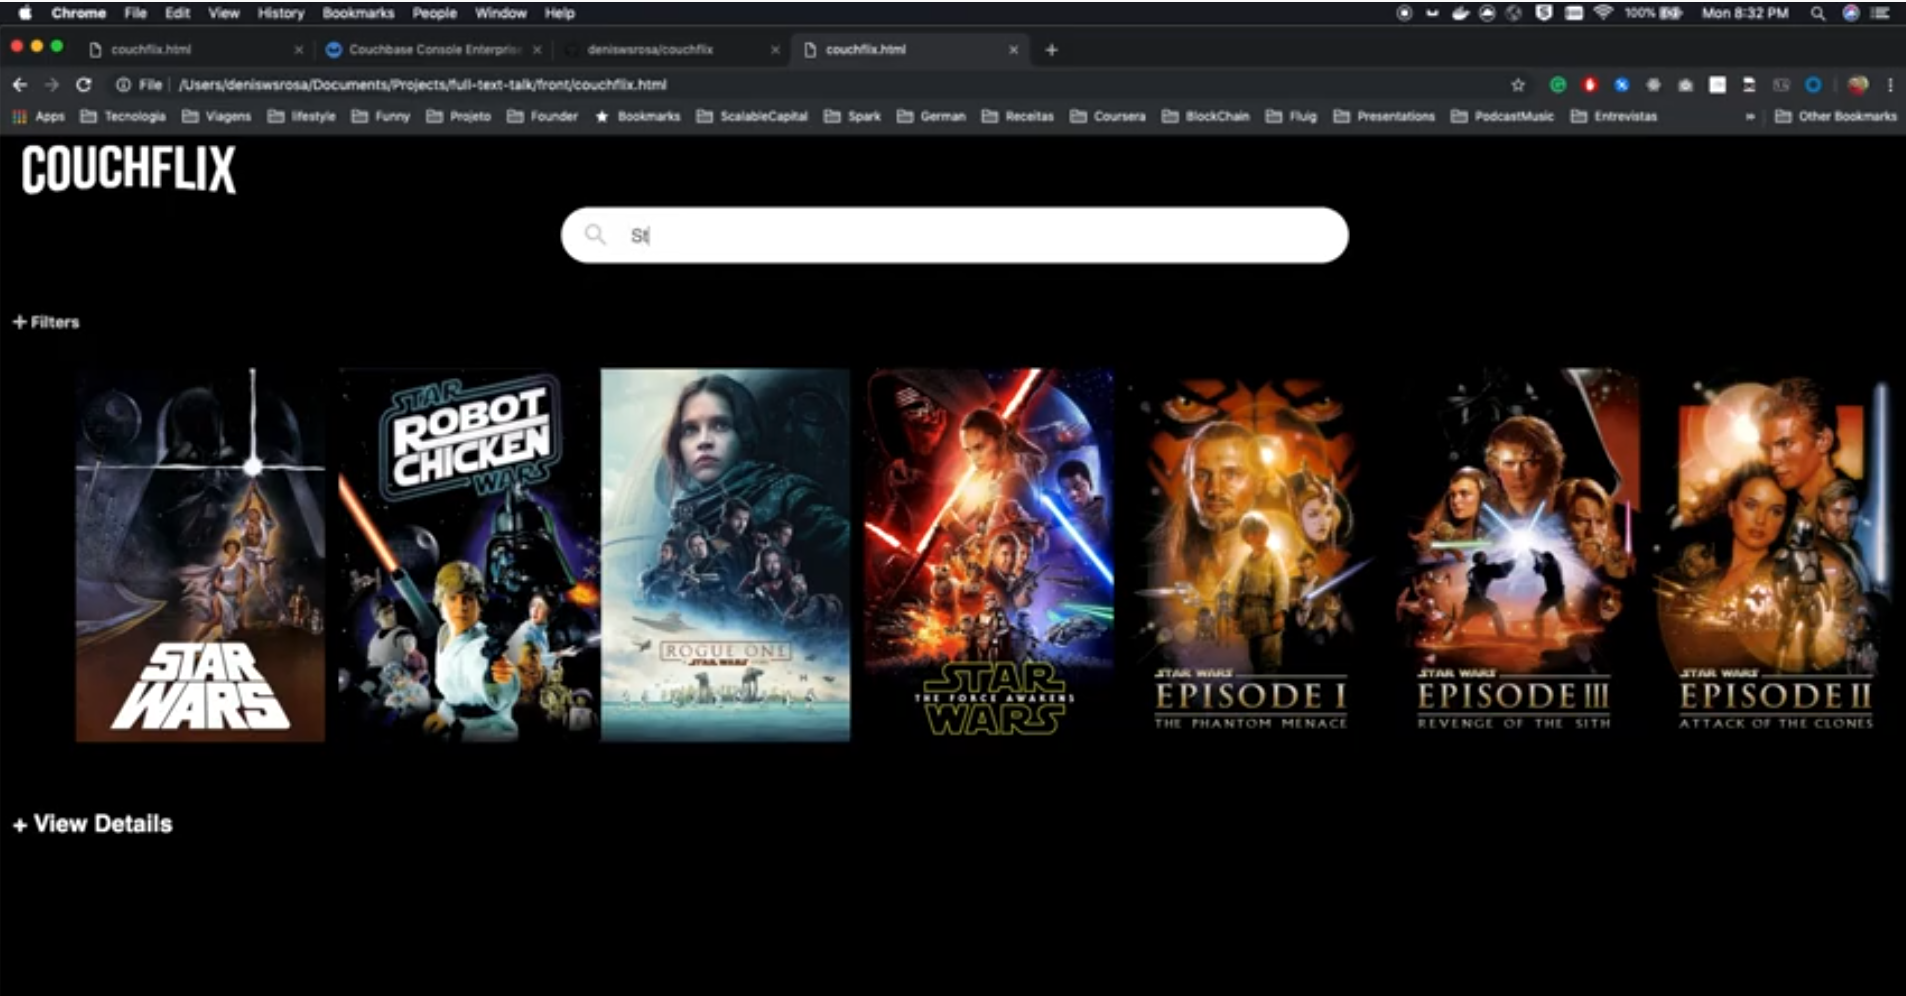The width and height of the screenshot is (1906, 996).
Task: Open the History menu
Action: click(280, 13)
